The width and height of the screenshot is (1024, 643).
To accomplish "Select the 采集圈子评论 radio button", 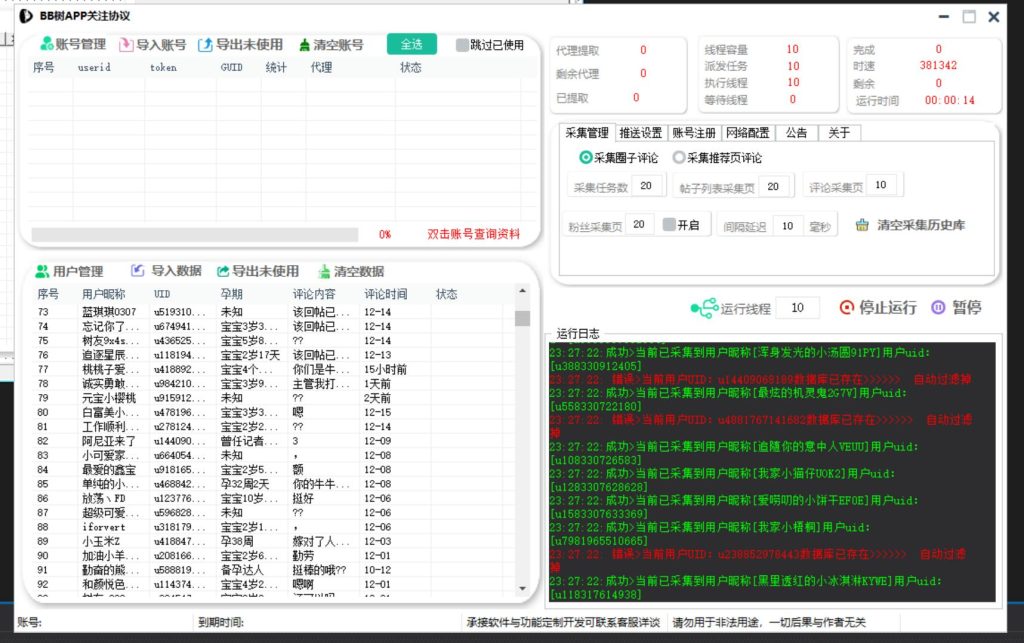I will click(x=586, y=158).
